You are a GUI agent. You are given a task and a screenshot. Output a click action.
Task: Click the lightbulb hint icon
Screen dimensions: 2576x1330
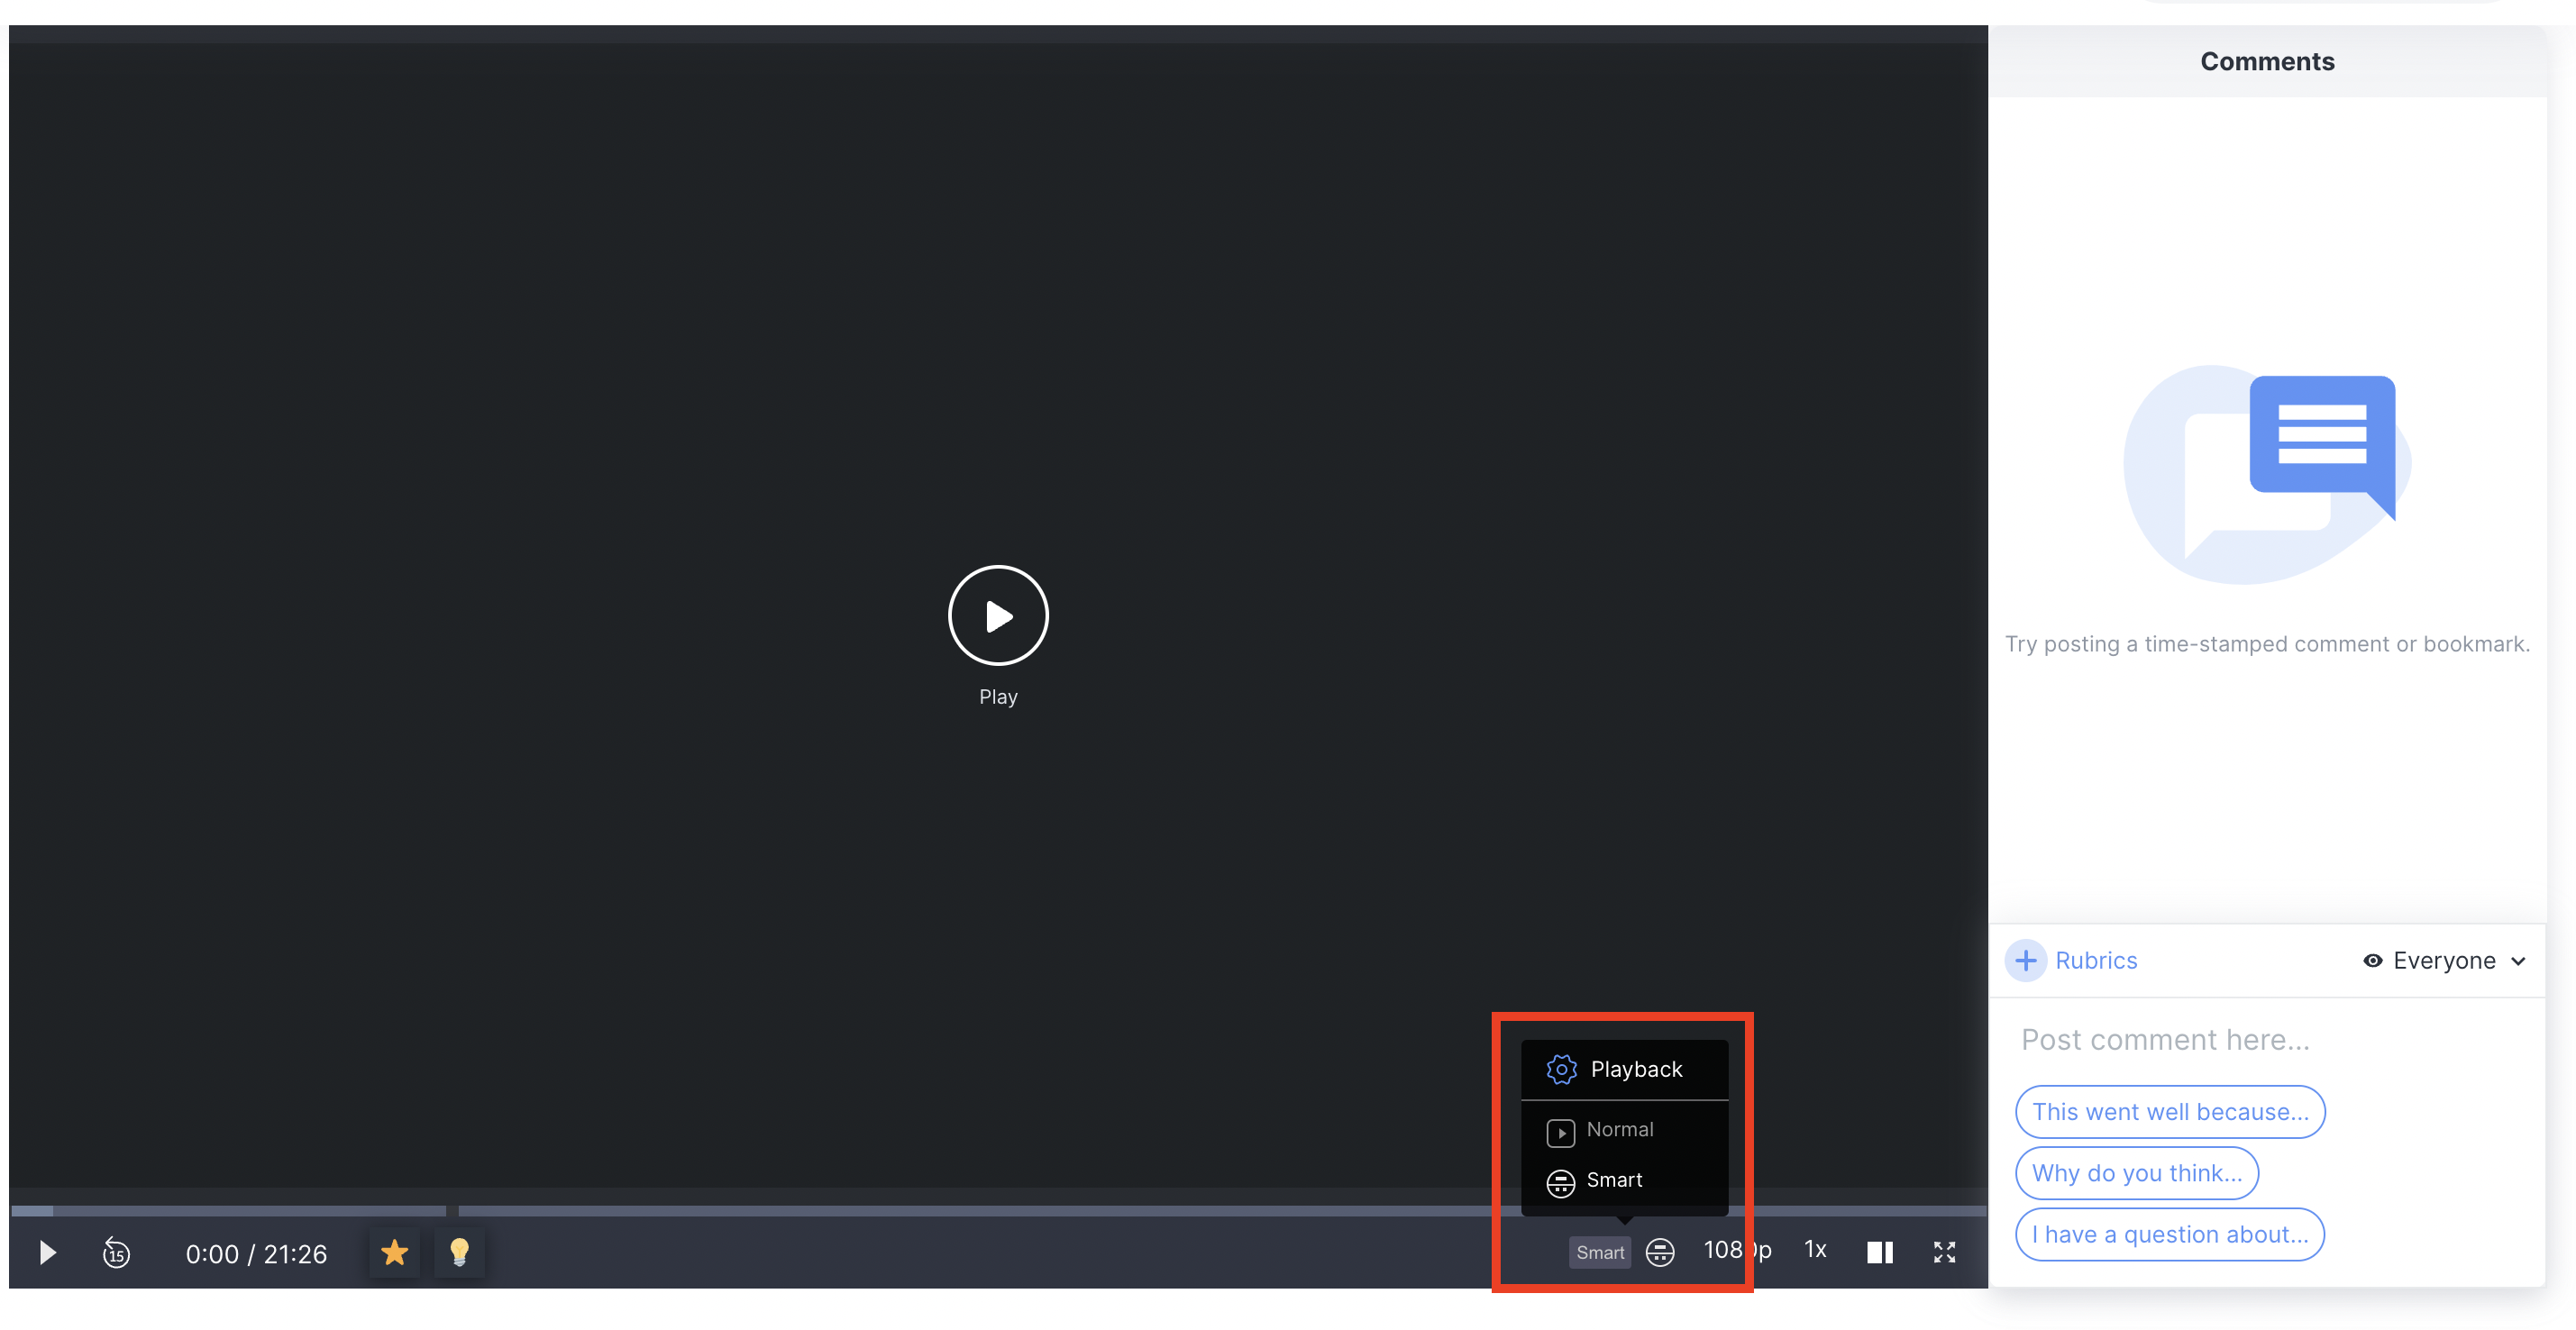(x=460, y=1252)
